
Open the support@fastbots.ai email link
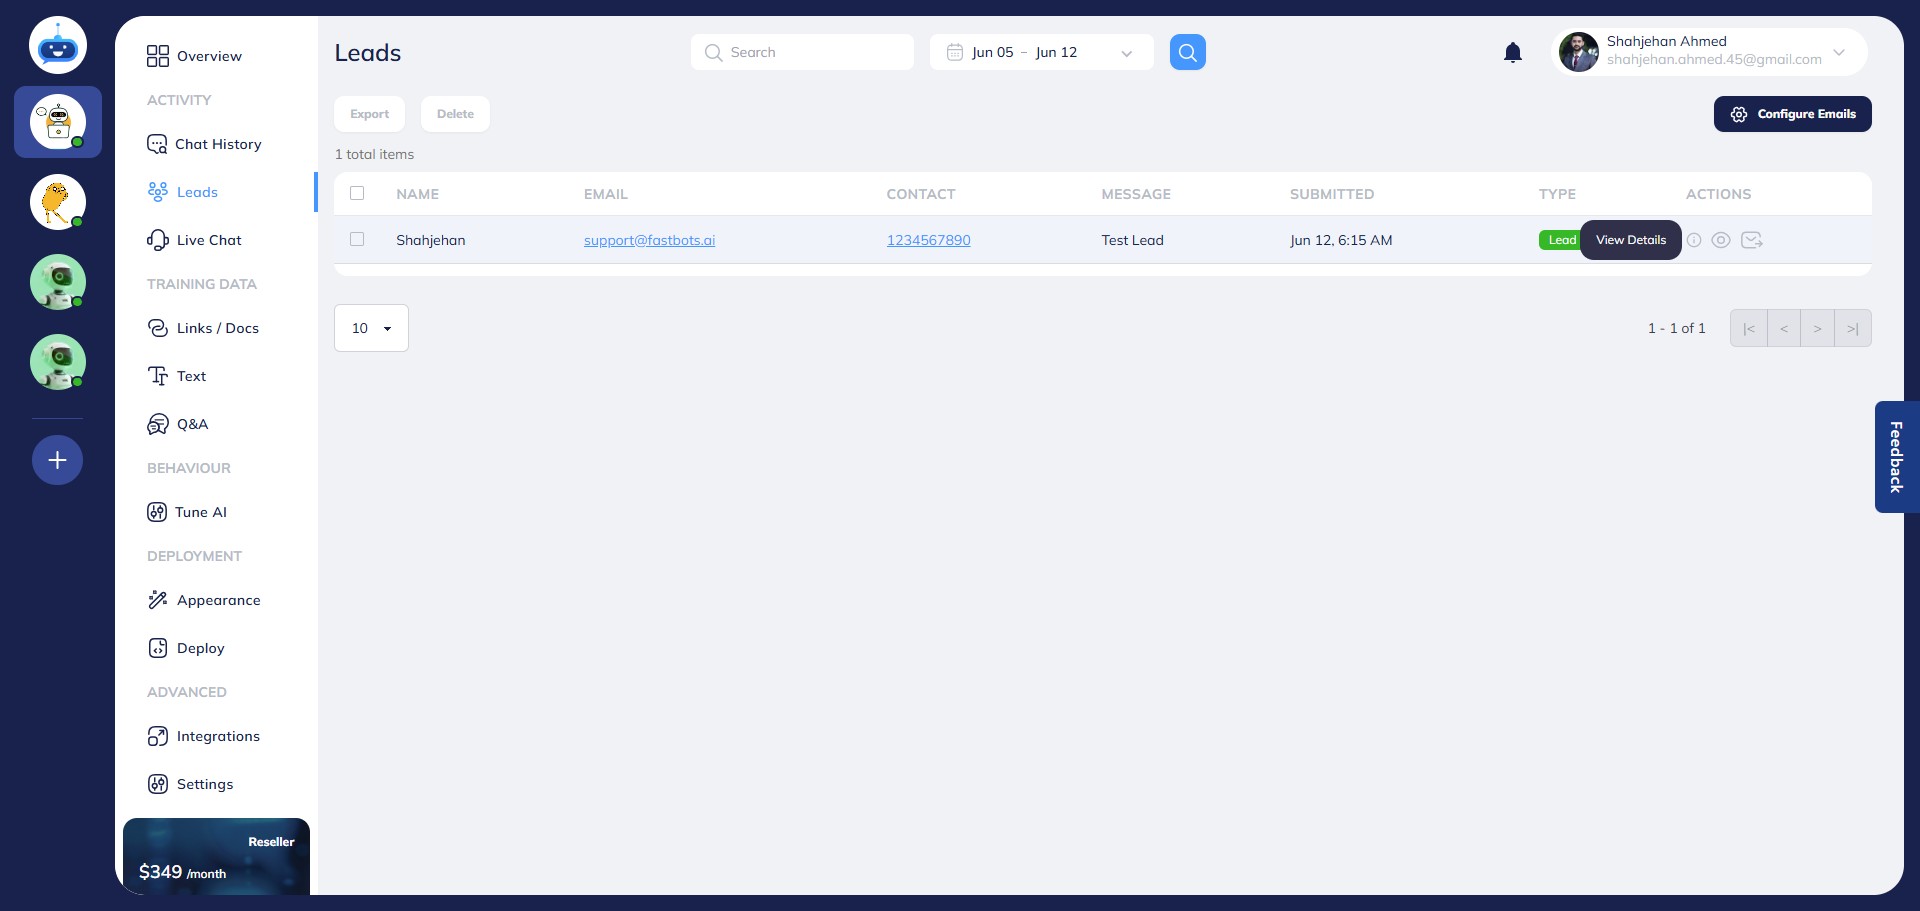[648, 240]
